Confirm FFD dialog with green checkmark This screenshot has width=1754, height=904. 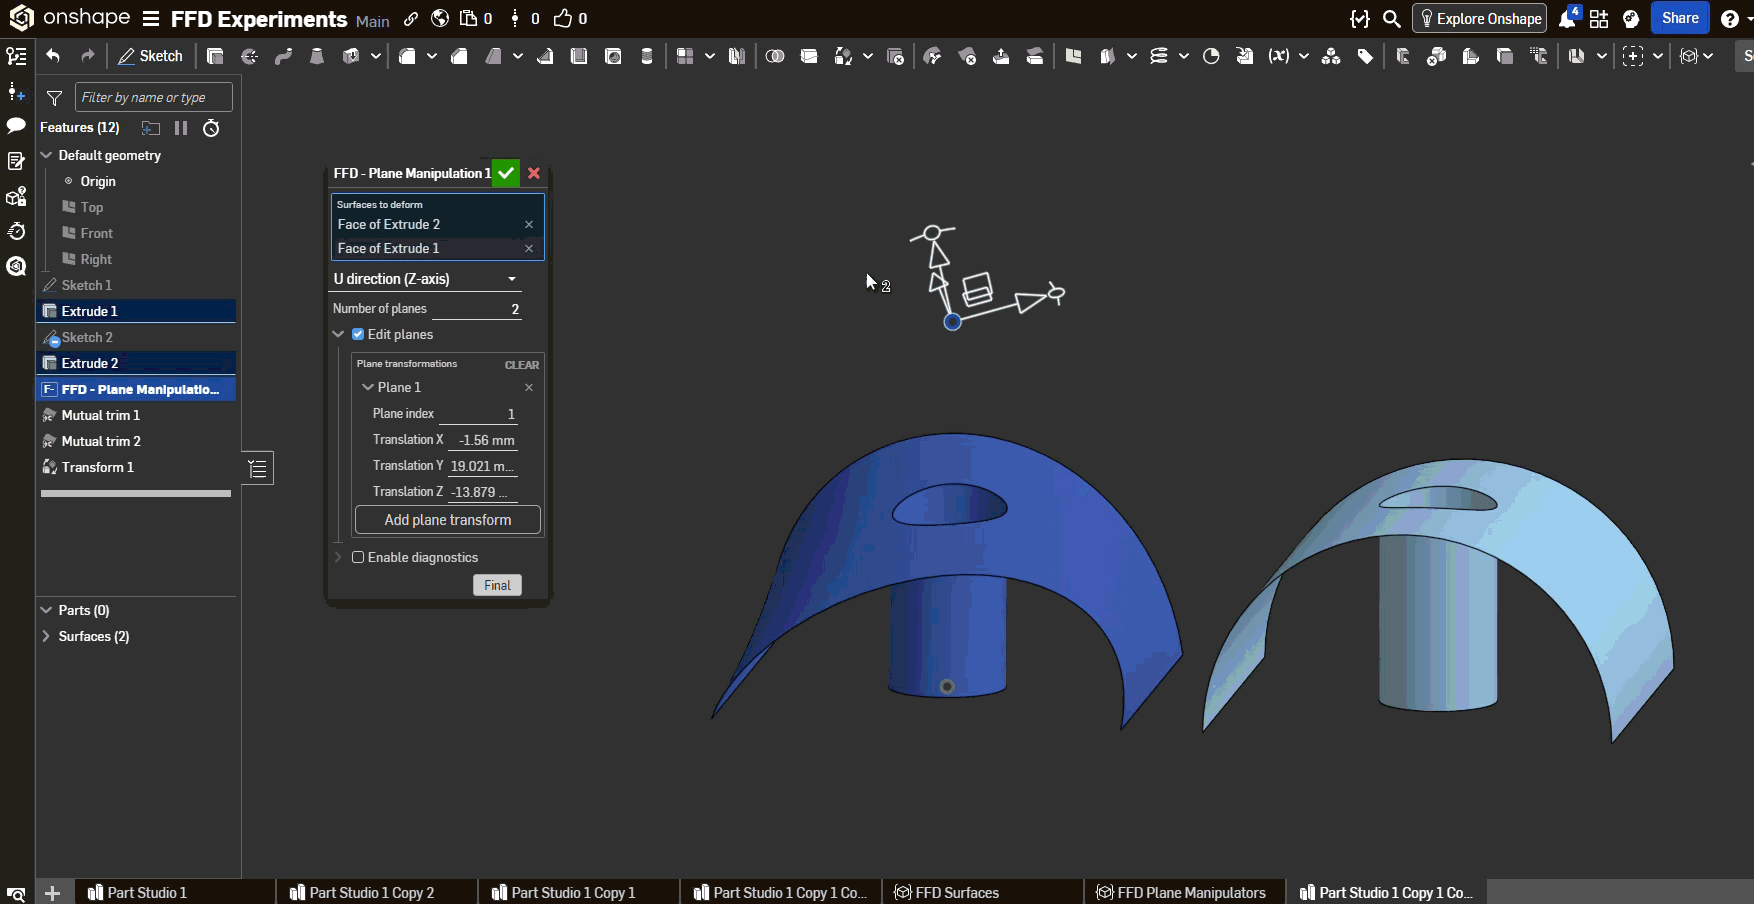coord(506,173)
